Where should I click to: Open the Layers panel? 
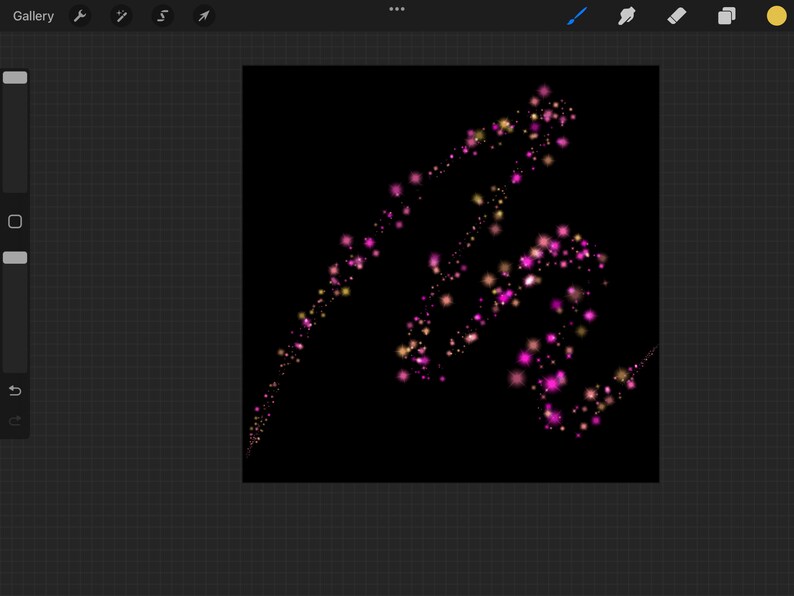pyautogui.click(x=727, y=16)
